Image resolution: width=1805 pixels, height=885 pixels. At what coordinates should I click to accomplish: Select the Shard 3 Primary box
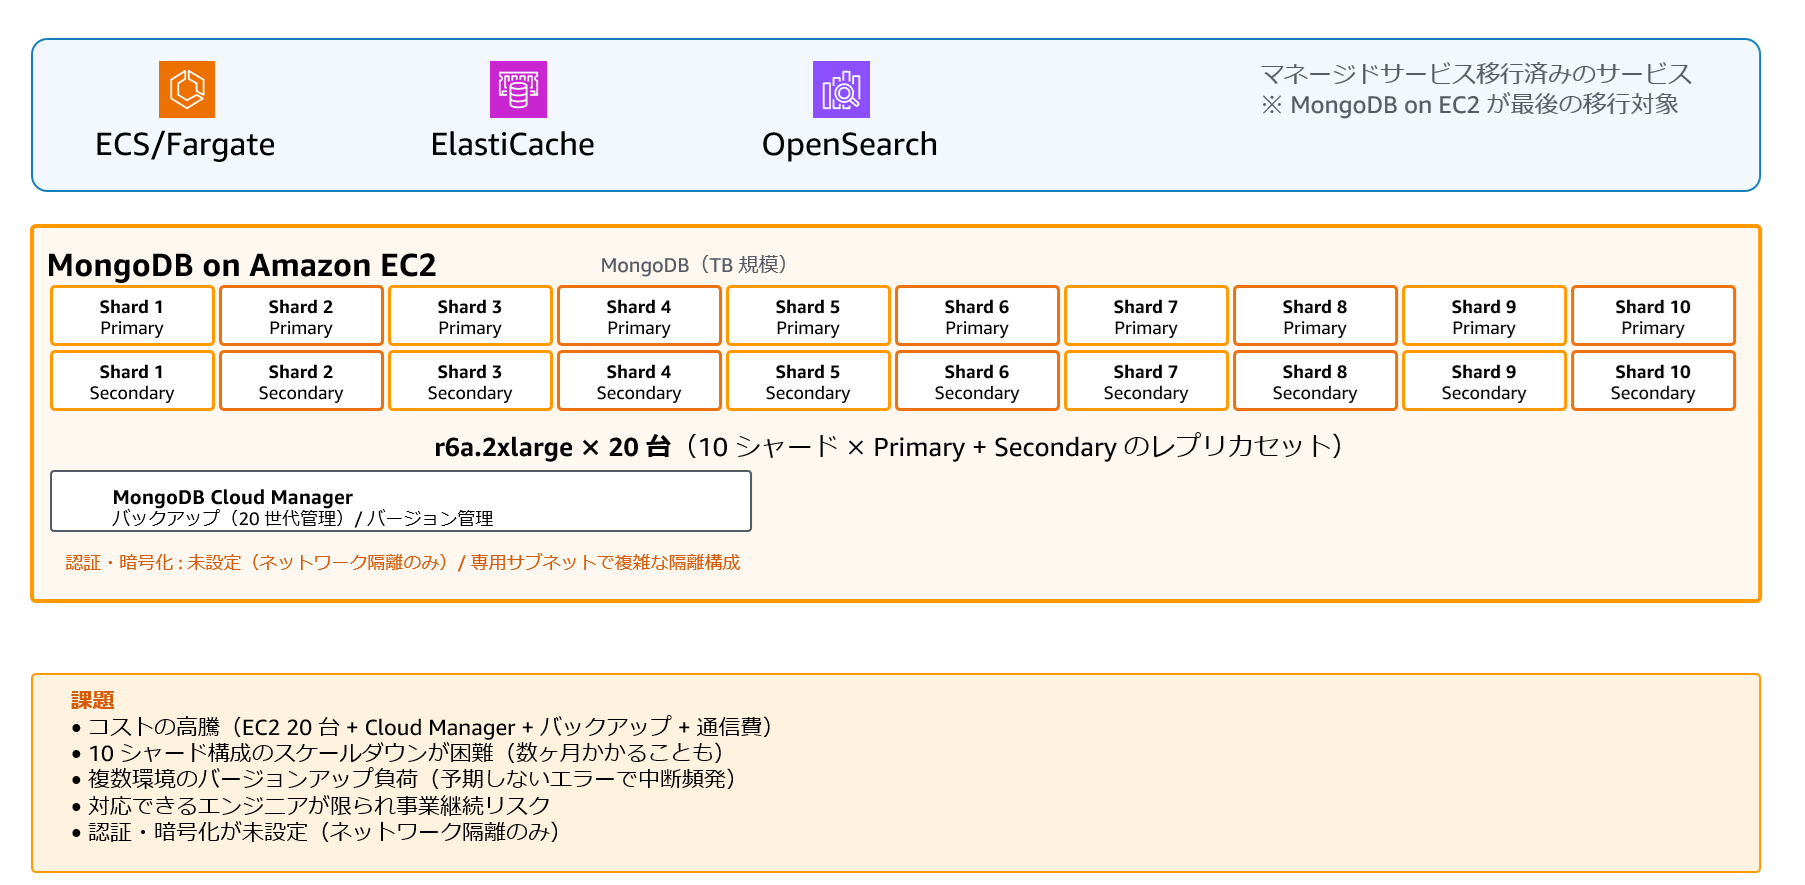tap(470, 316)
